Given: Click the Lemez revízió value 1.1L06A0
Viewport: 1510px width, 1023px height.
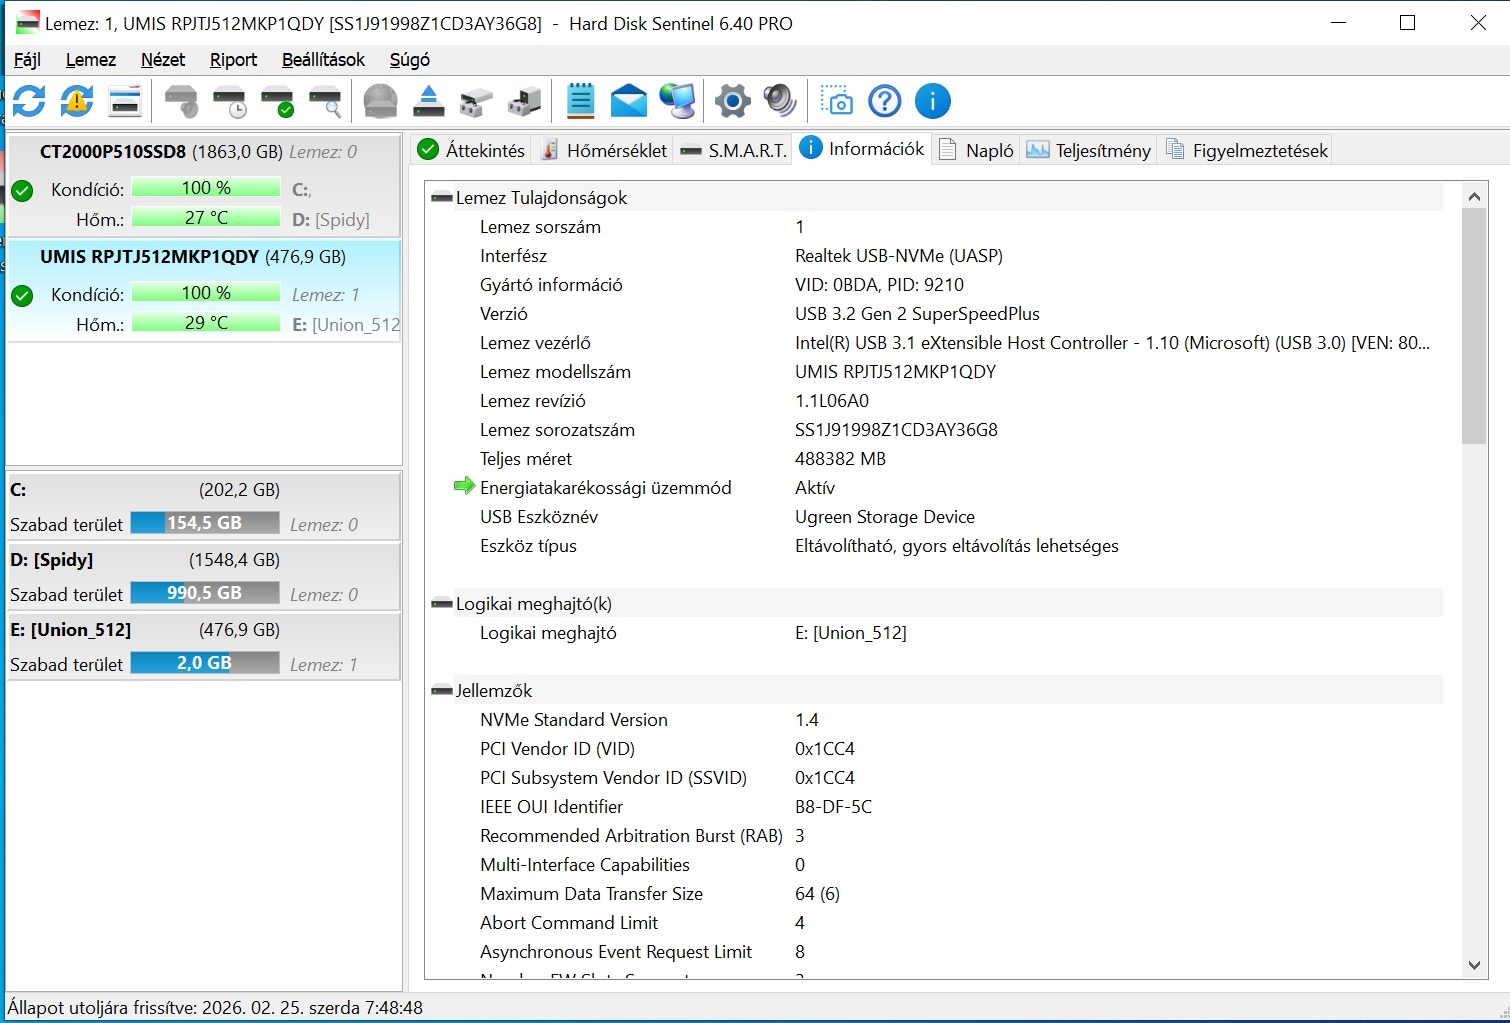Looking at the screenshot, I should 832,401.
